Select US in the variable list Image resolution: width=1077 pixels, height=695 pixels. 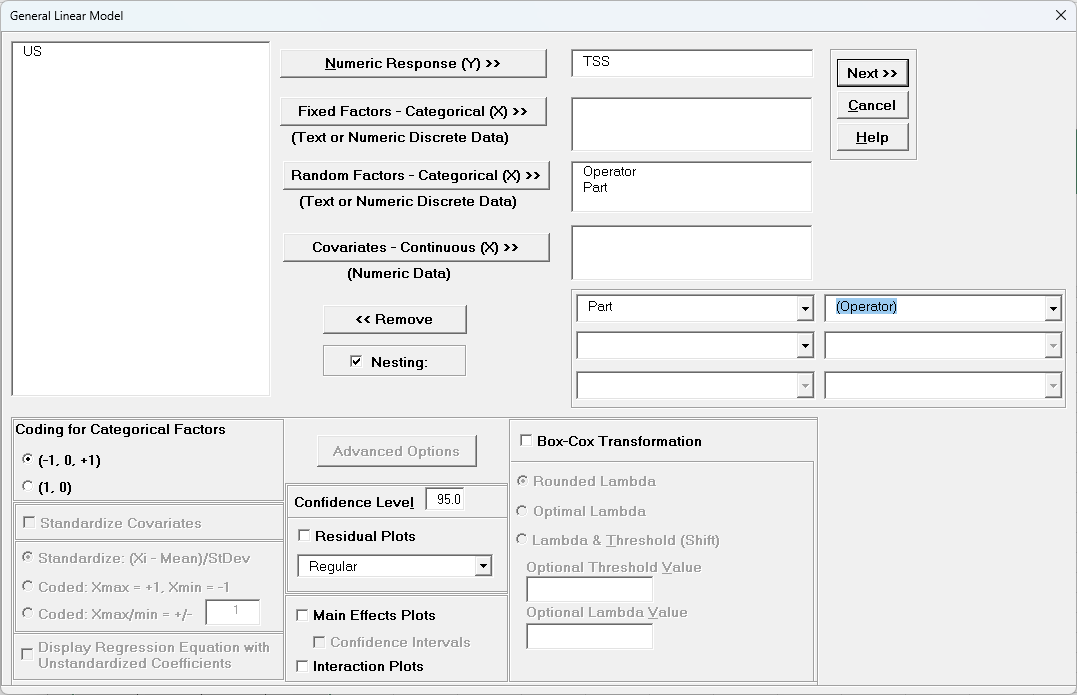(x=33, y=51)
